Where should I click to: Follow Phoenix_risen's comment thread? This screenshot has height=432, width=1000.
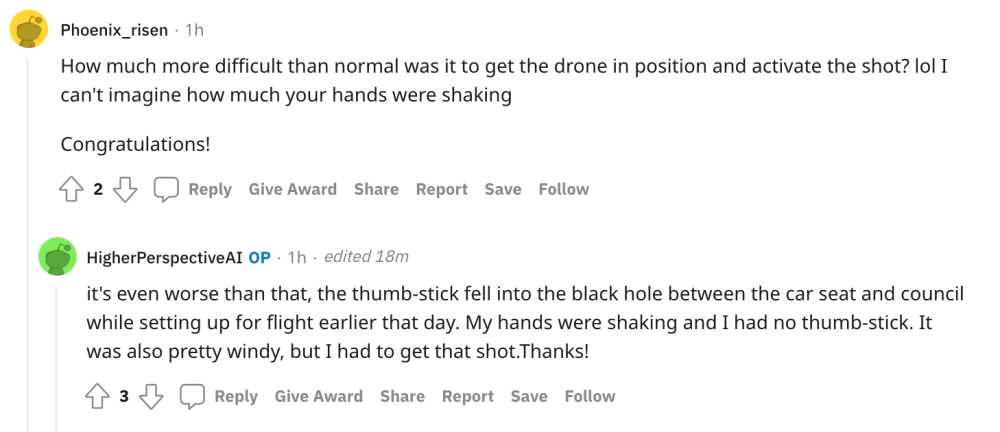click(x=564, y=189)
